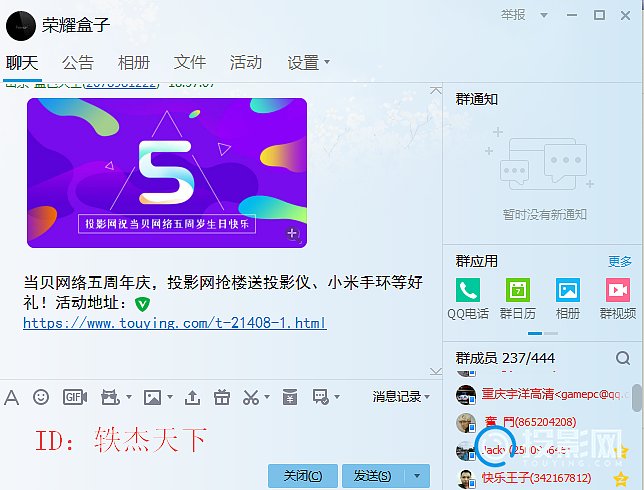This screenshot has width=644, height=490.
Task: Expand send picture options arrow
Action: pos(170,397)
